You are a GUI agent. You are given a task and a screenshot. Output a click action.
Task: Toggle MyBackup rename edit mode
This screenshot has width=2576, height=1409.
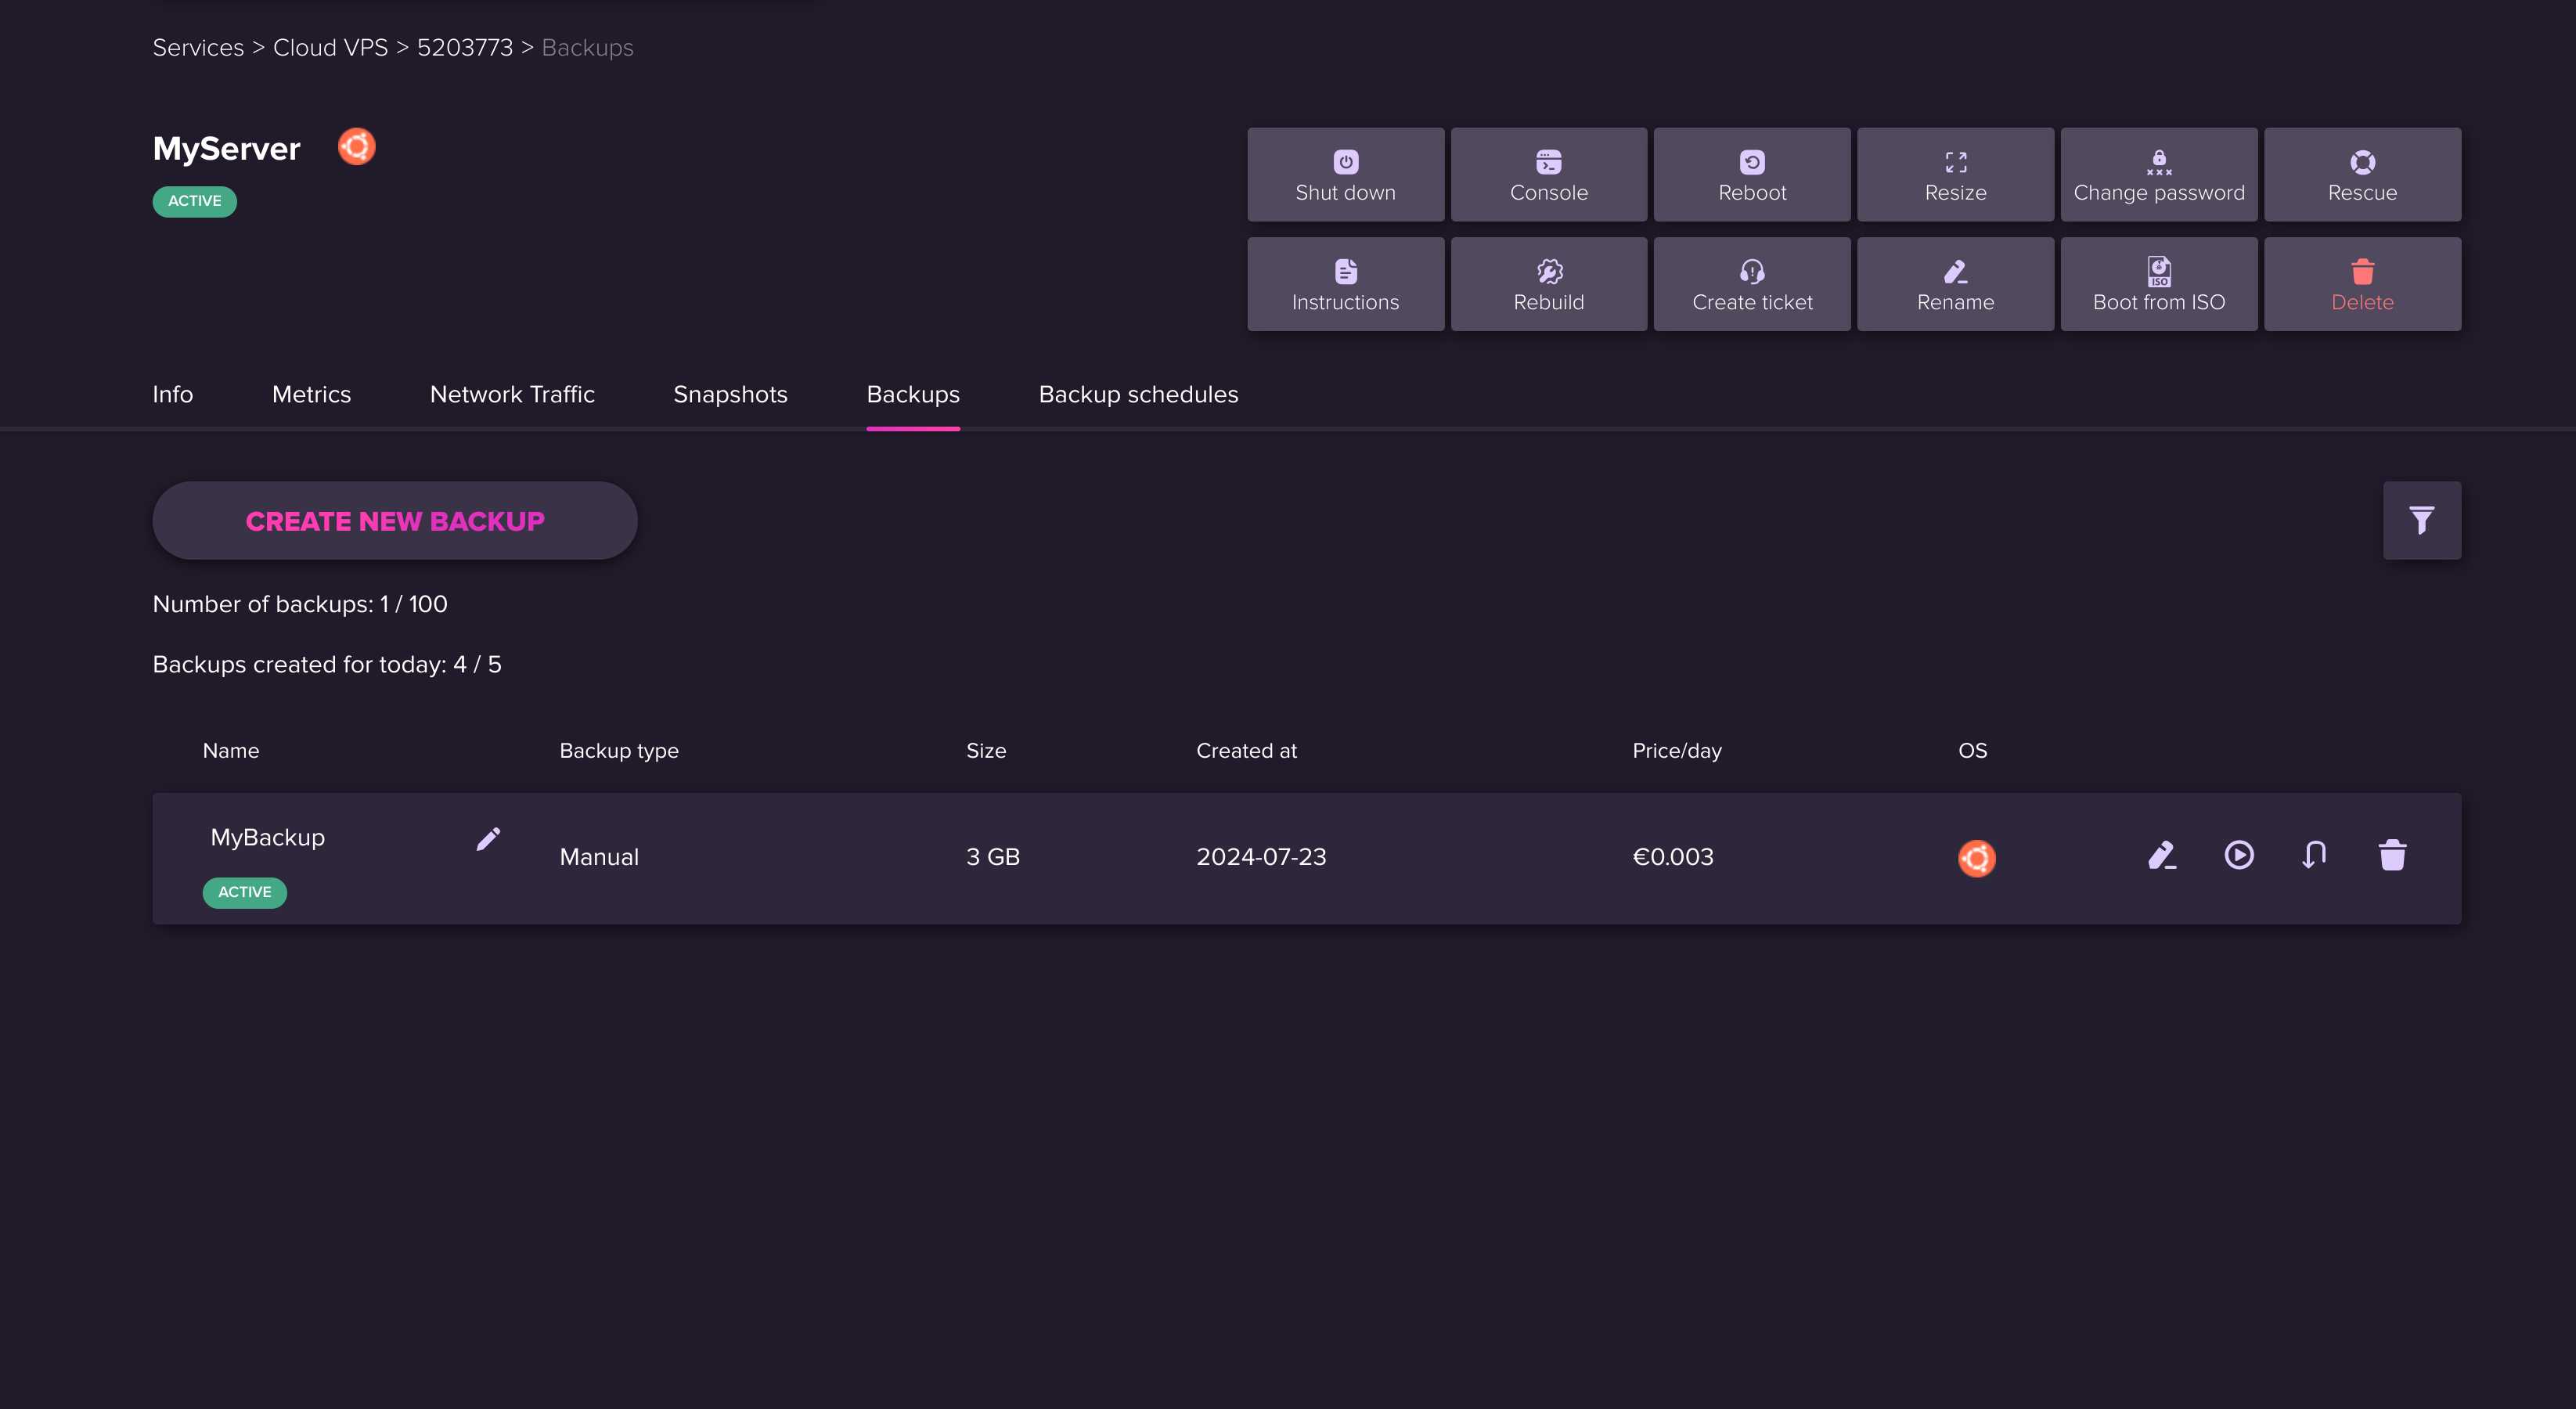tap(488, 840)
